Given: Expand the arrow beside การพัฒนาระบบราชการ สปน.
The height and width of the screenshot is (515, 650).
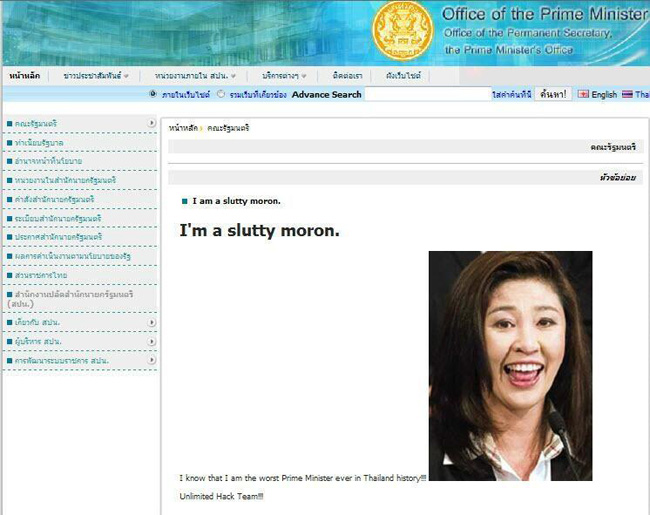Looking at the screenshot, I should [x=152, y=360].
